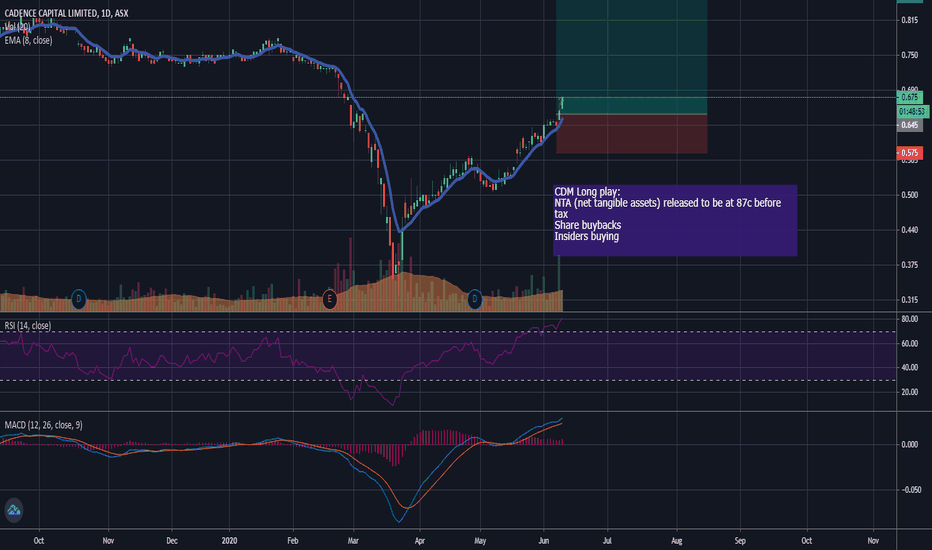Click the 40.00 RSI scale value

click(x=909, y=368)
